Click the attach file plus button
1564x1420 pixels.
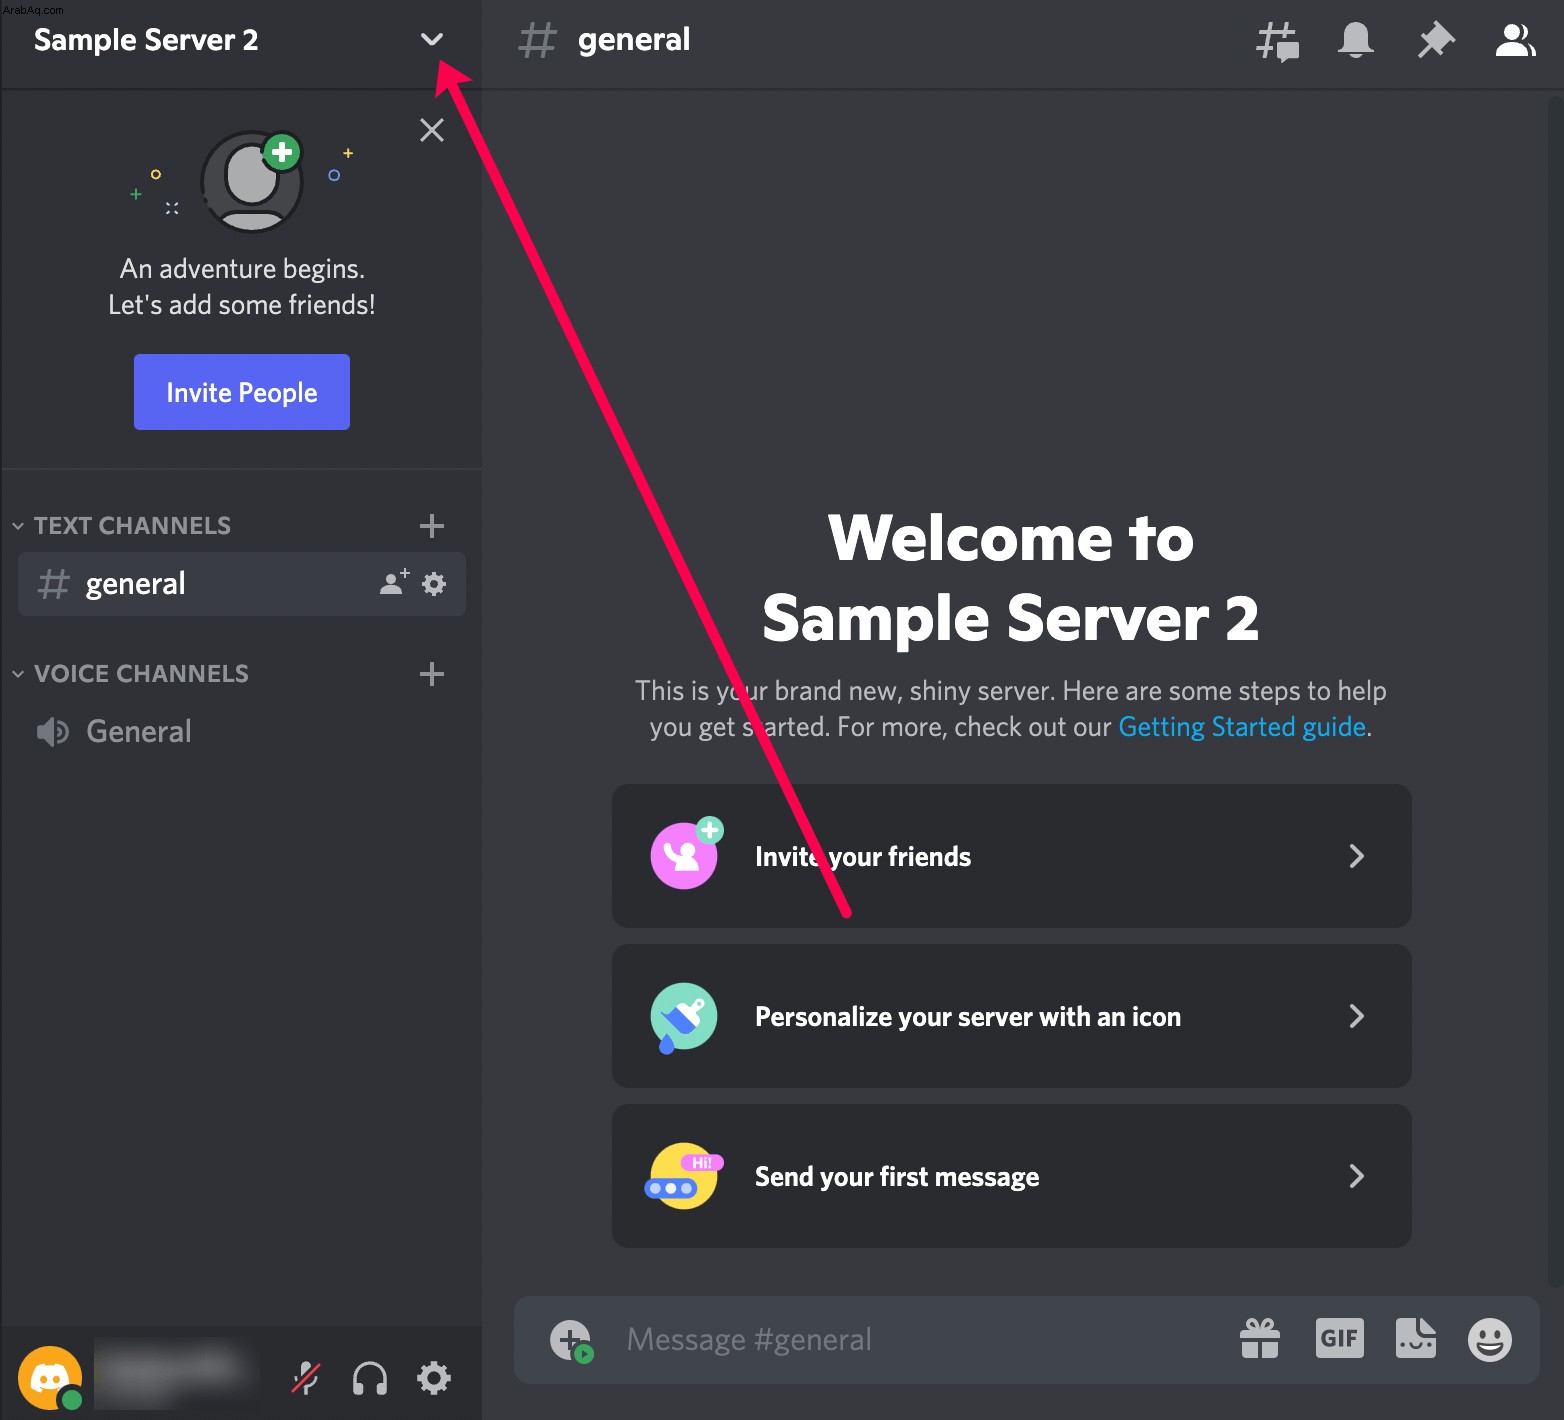(x=571, y=1340)
